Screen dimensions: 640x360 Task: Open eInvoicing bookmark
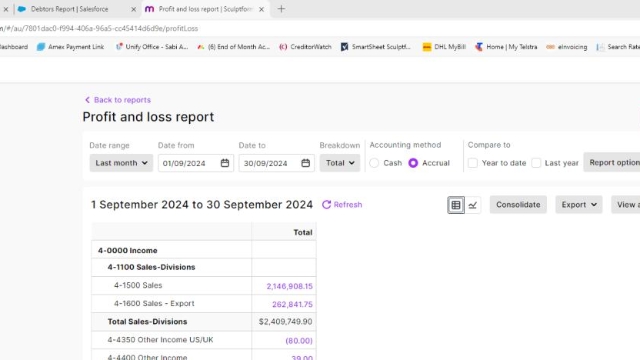567,47
